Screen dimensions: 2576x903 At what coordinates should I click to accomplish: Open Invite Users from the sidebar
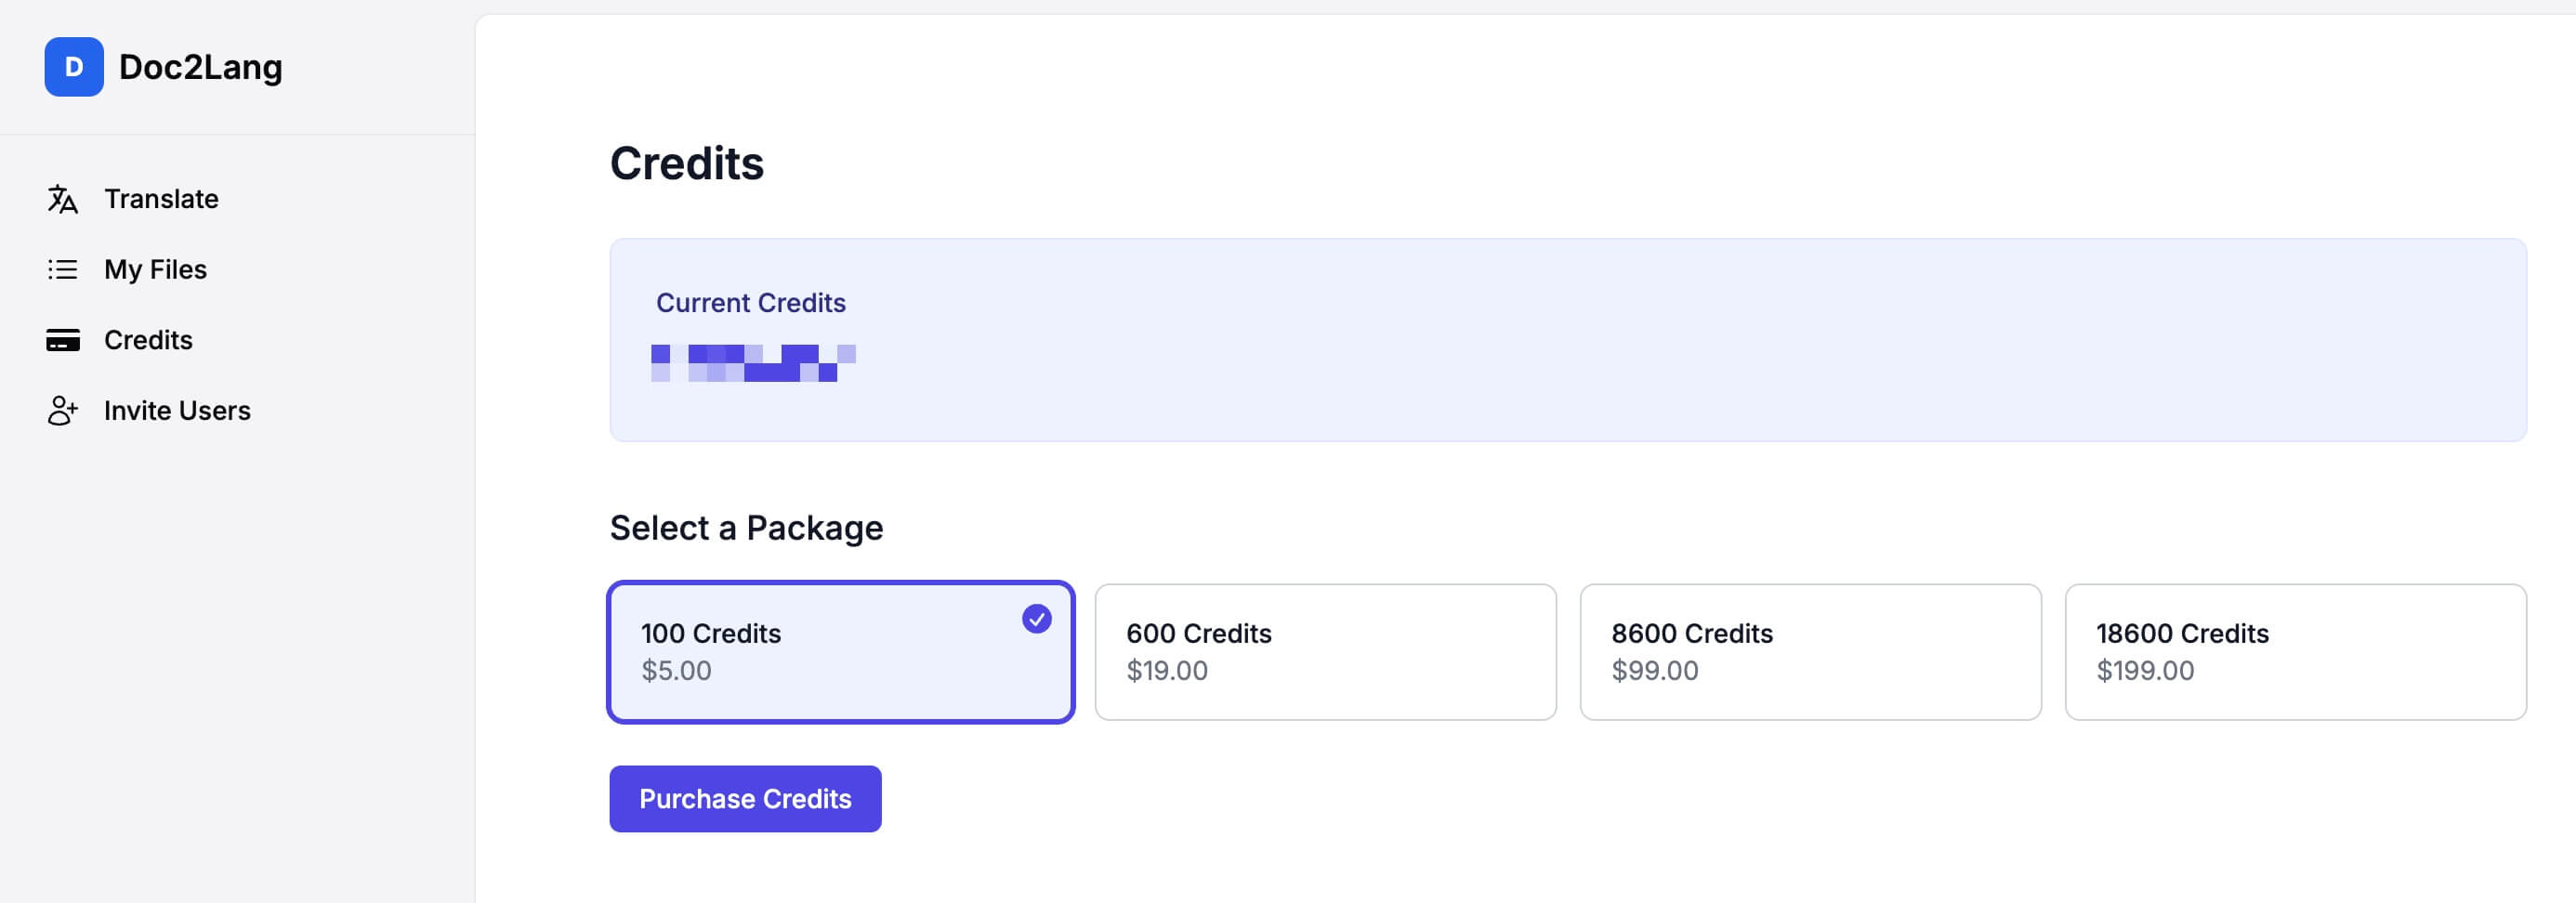[177, 411]
